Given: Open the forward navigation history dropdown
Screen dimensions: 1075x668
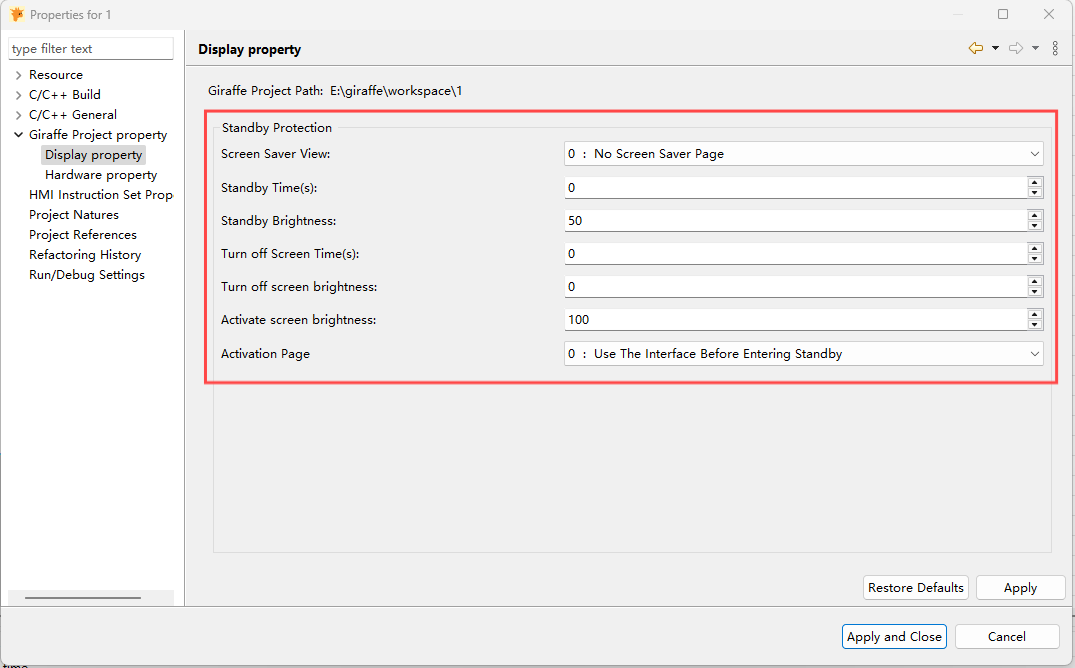Looking at the screenshot, I should (x=1034, y=48).
